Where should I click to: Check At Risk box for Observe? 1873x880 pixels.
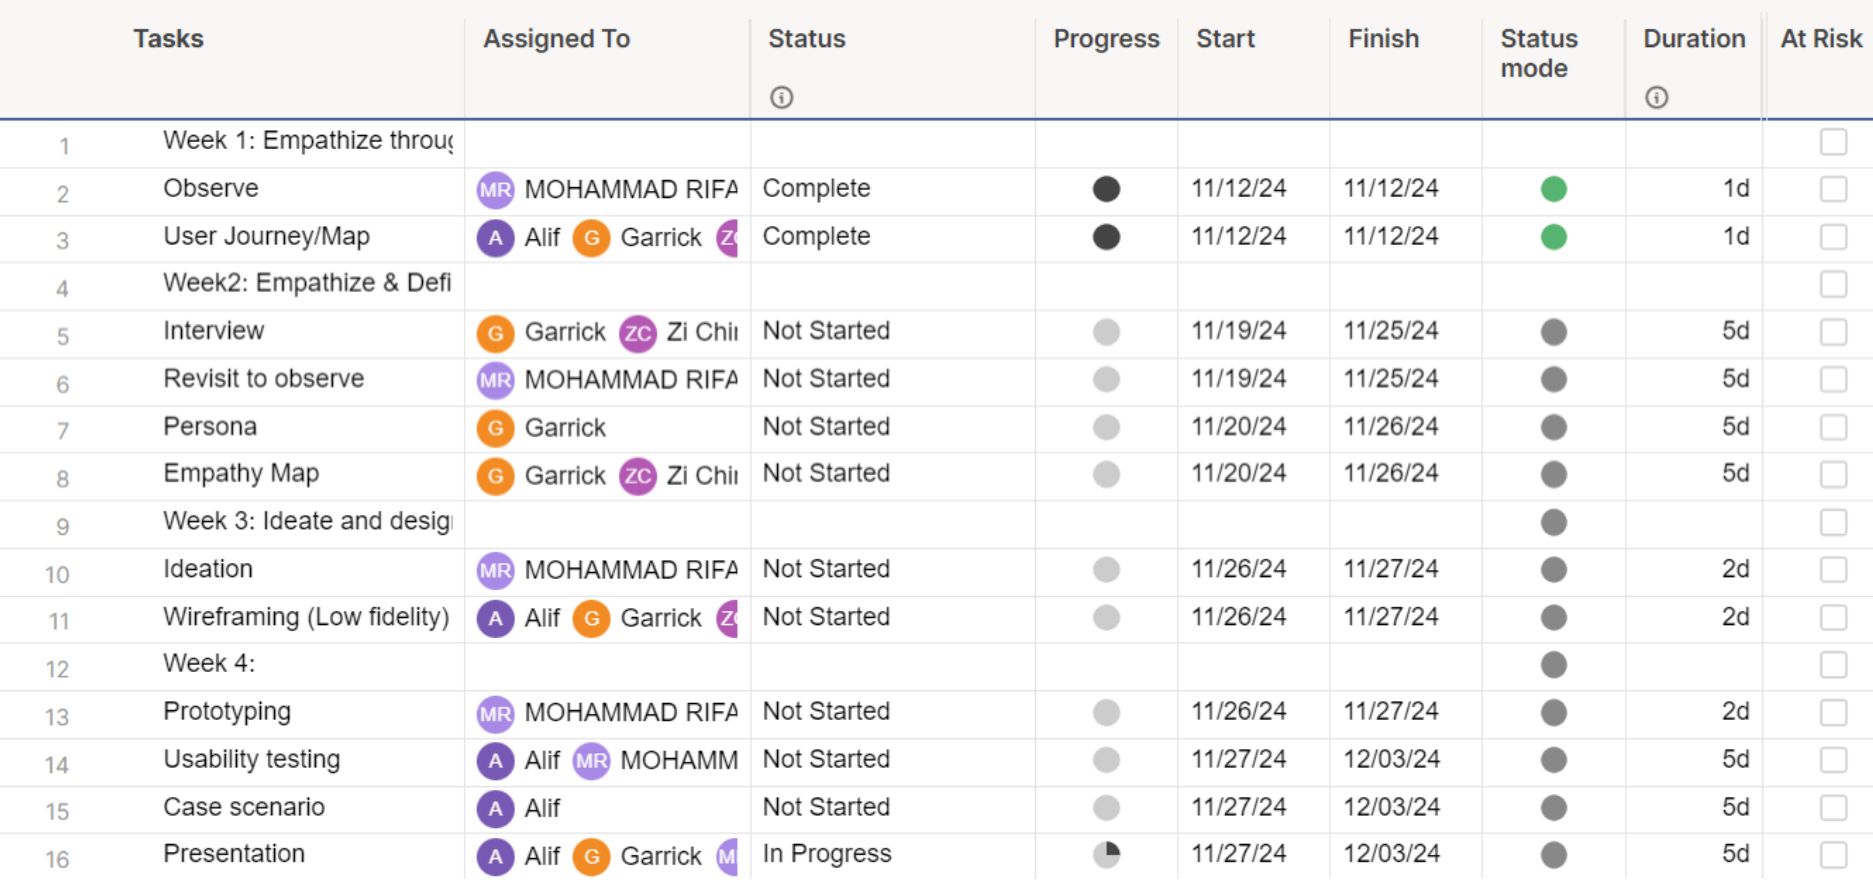(x=1833, y=189)
